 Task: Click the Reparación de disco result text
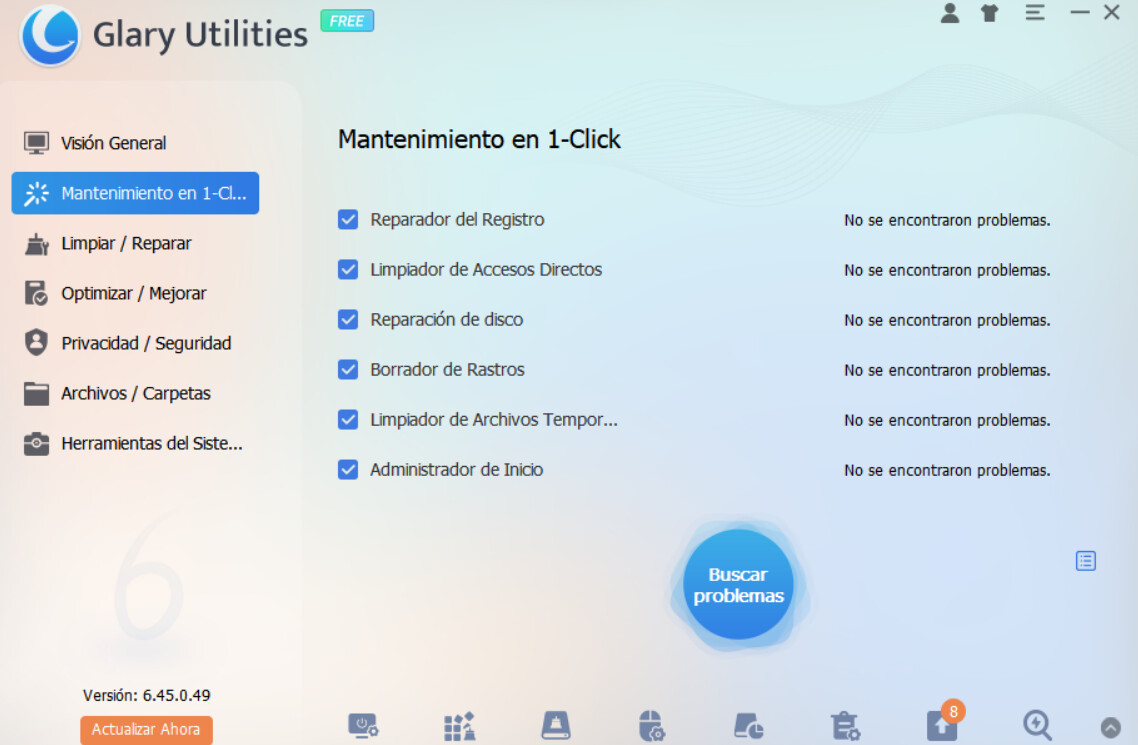[x=947, y=320]
